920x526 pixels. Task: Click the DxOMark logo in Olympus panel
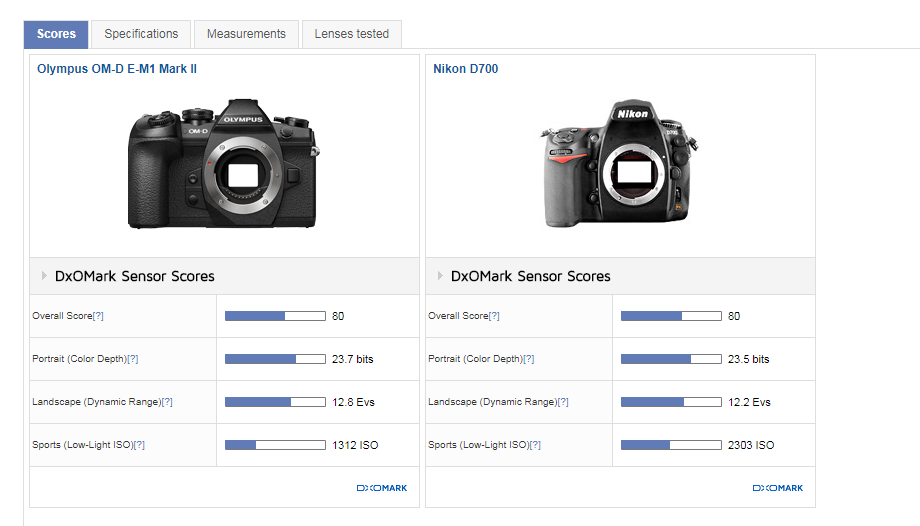[382, 488]
